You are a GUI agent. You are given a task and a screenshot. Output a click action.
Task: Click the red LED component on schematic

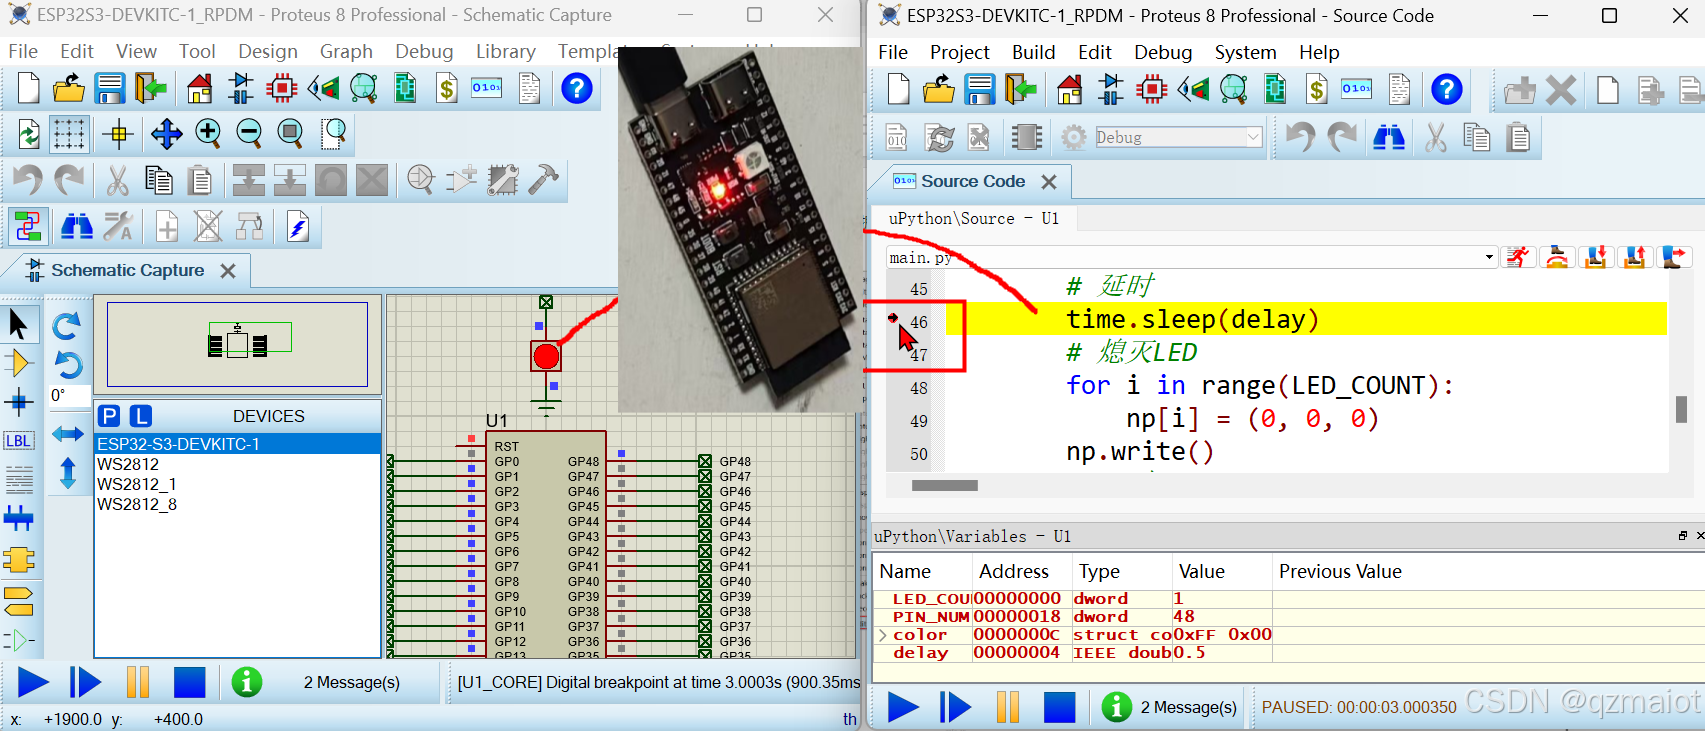point(546,356)
